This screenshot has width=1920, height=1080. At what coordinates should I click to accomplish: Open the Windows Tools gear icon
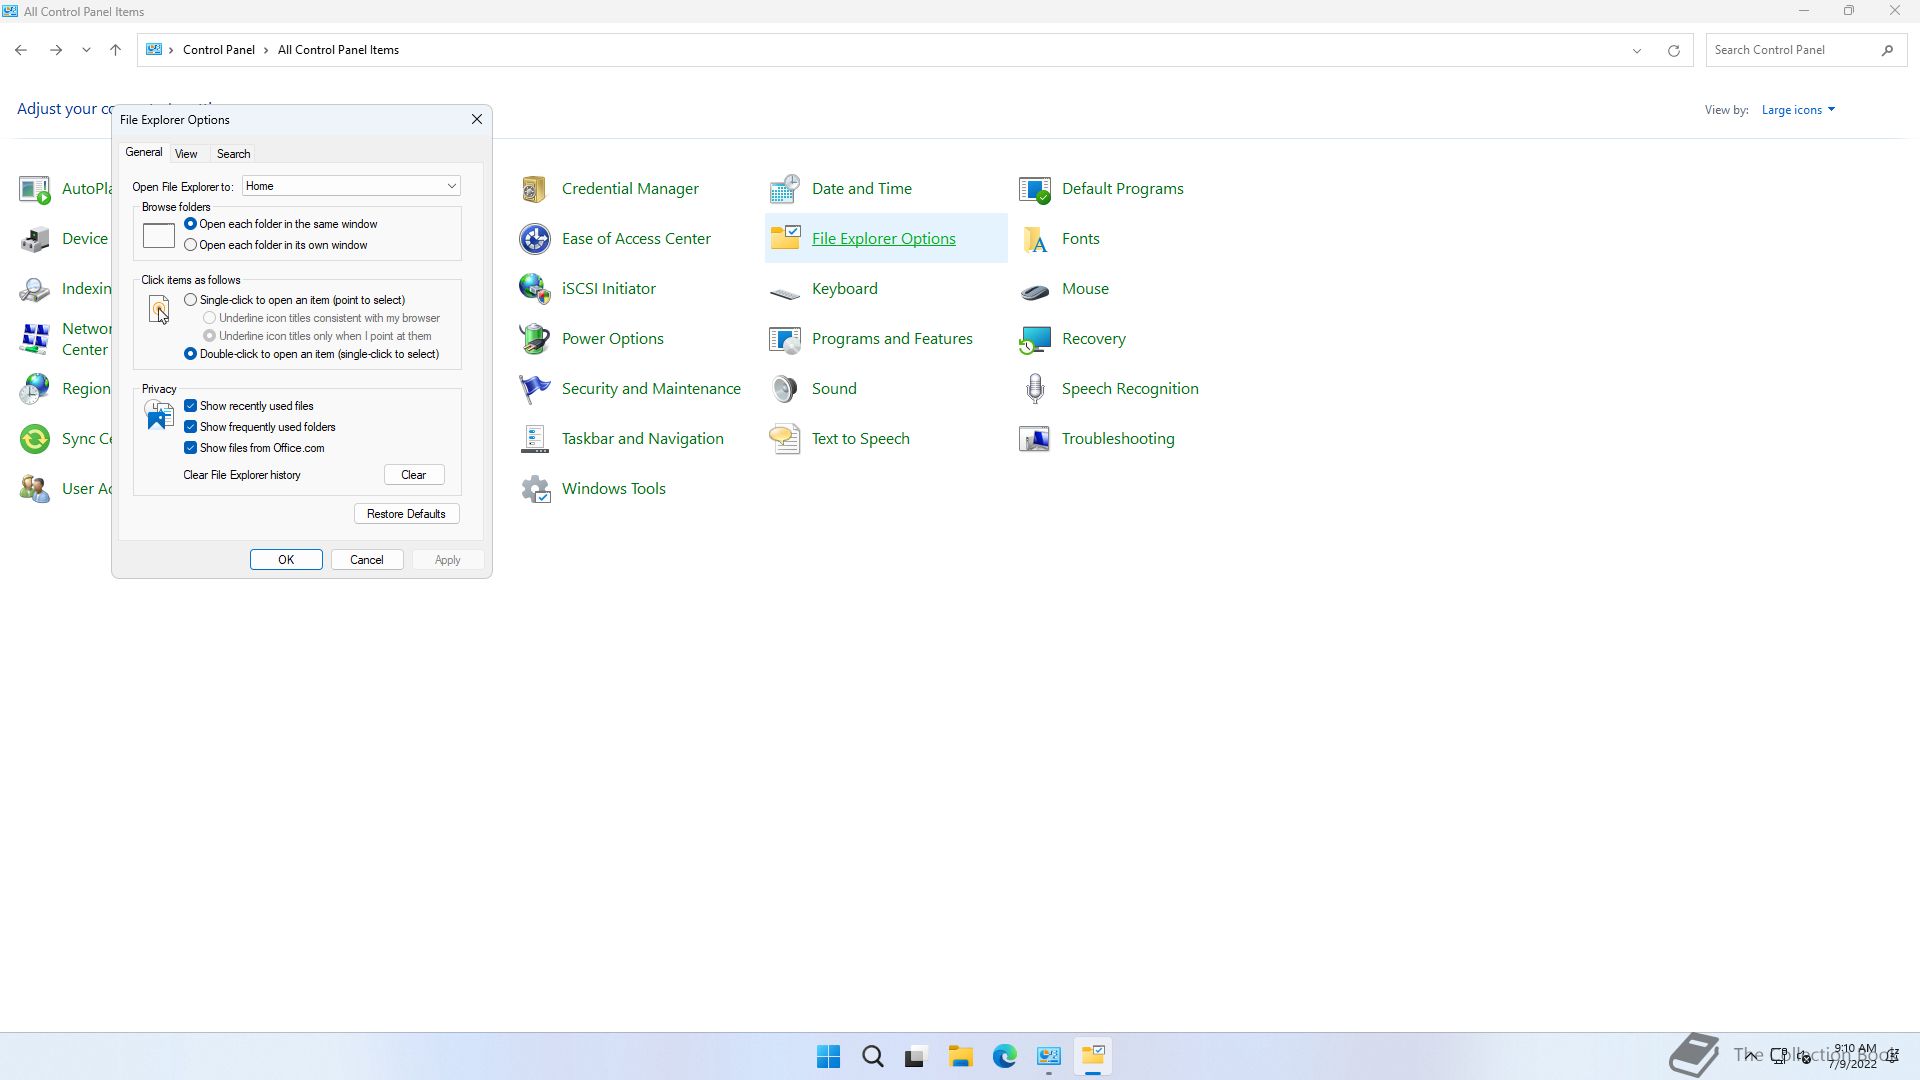[x=534, y=488]
